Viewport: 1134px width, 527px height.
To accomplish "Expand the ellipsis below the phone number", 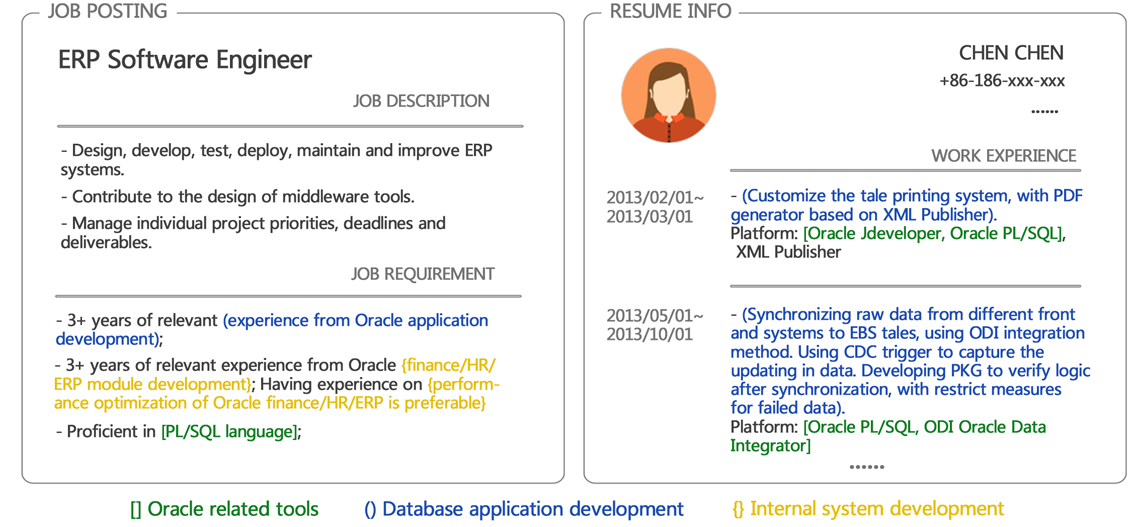I will point(1044,110).
